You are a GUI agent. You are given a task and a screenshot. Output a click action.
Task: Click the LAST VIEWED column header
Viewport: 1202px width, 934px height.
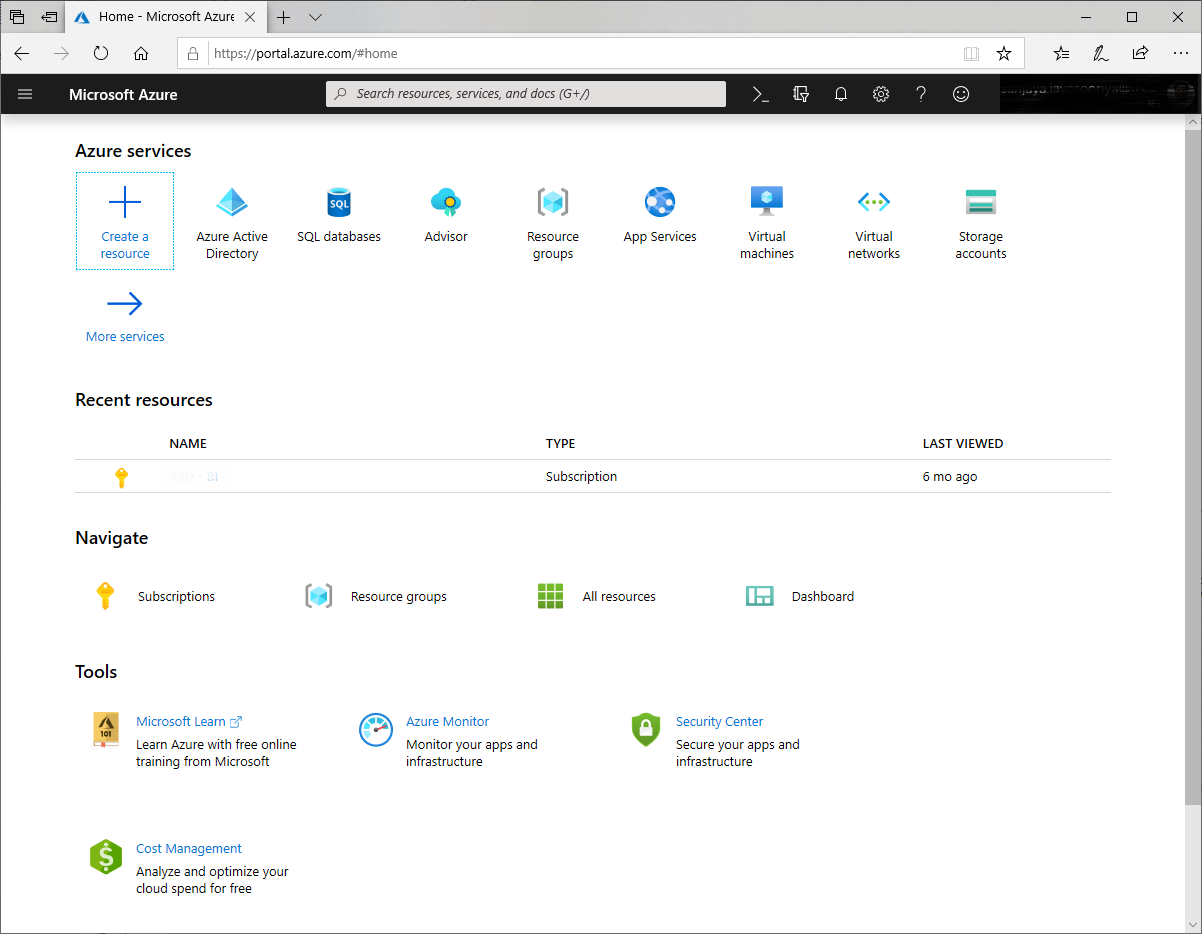[x=963, y=443]
